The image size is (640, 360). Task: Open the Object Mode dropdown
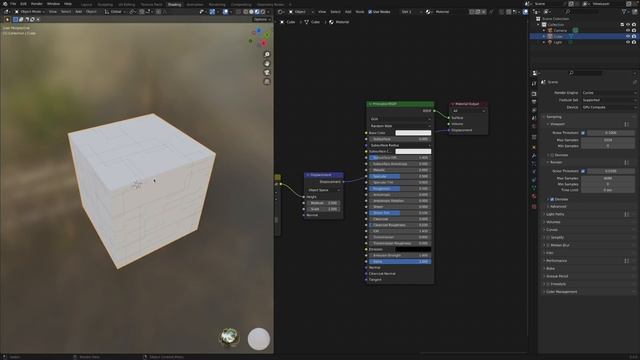coord(30,12)
